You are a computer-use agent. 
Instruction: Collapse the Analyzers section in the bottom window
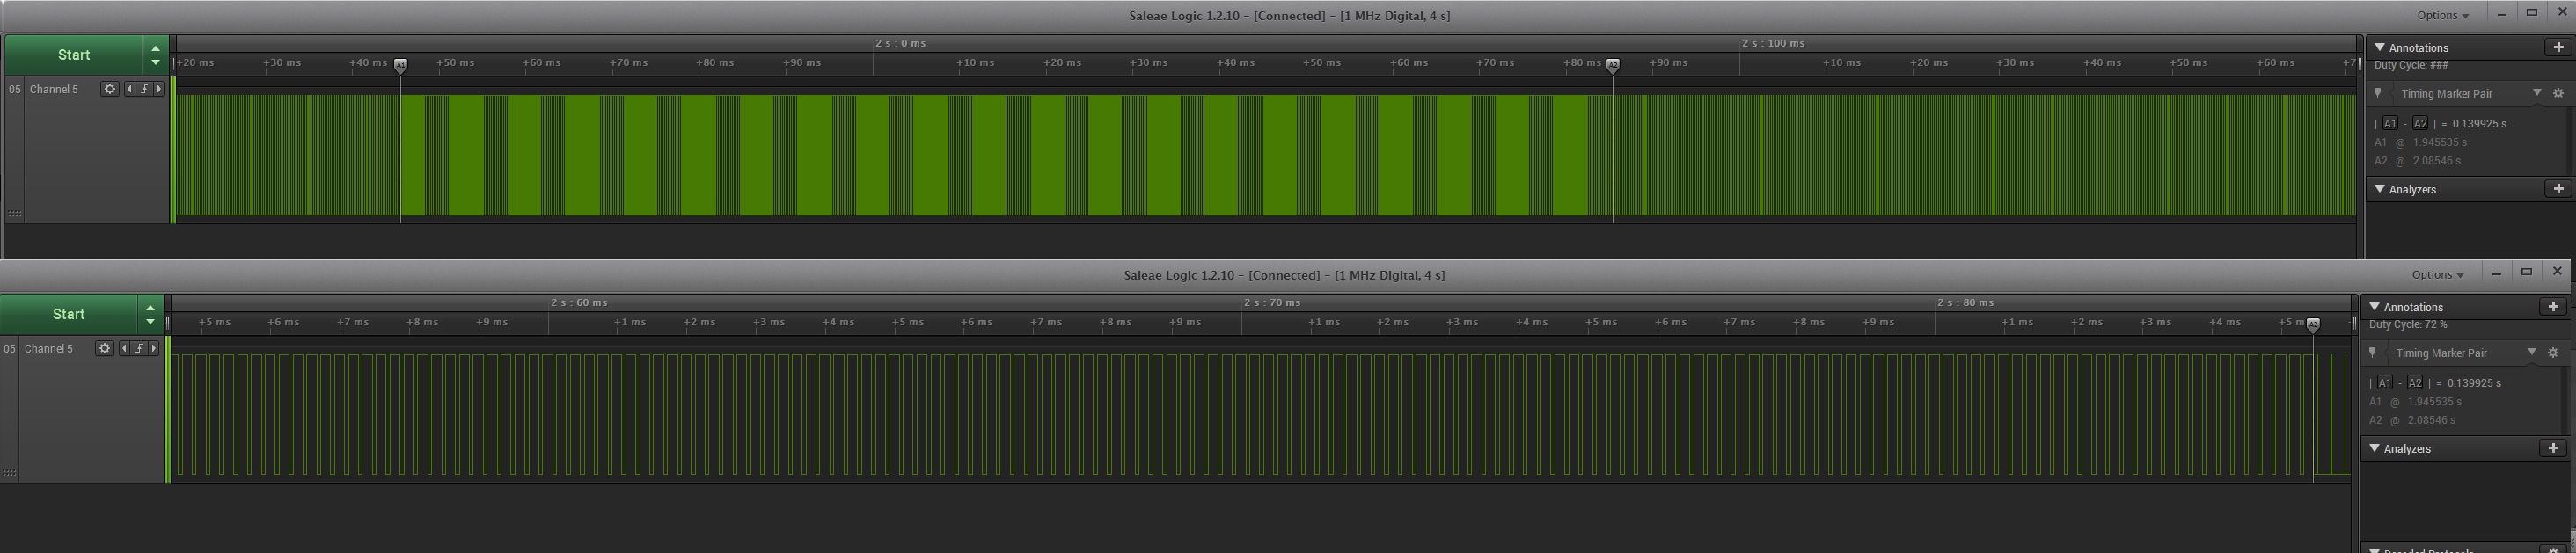coord(2374,448)
